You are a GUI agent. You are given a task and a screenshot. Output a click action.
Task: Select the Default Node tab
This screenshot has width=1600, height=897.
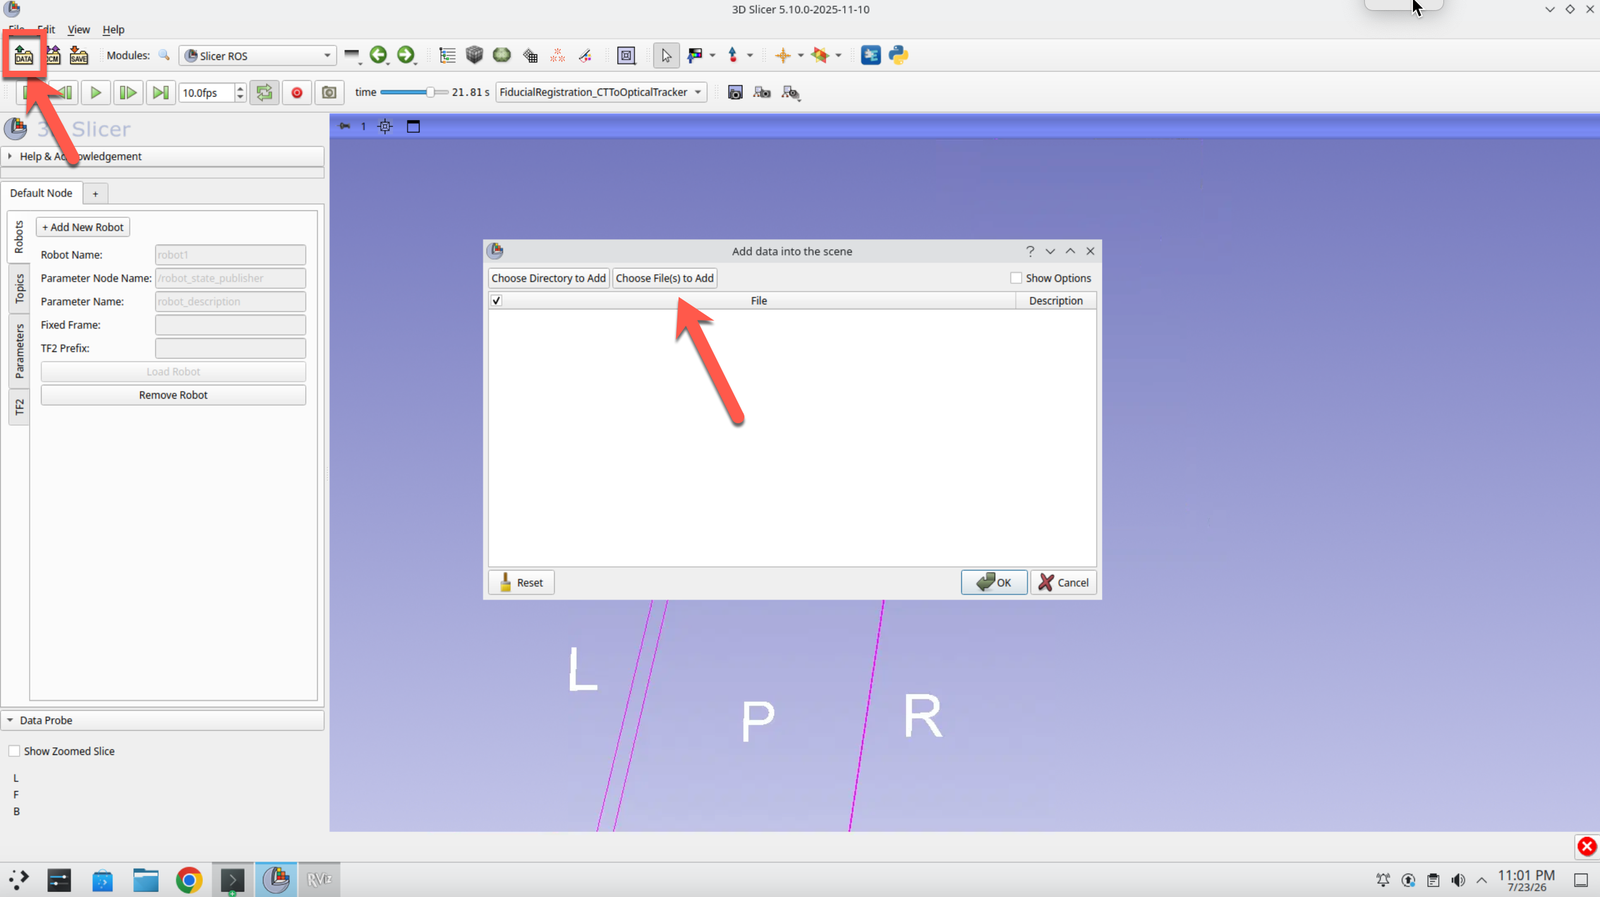pyautogui.click(x=42, y=193)
